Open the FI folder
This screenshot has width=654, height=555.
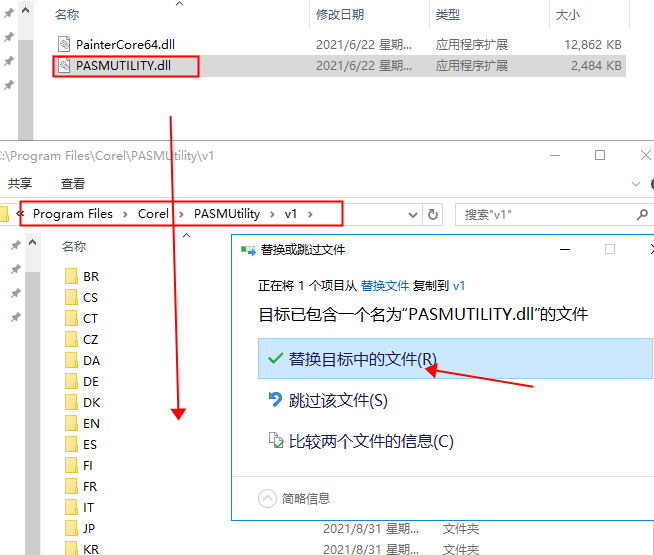pyautogui.click(x=79, y=465)
